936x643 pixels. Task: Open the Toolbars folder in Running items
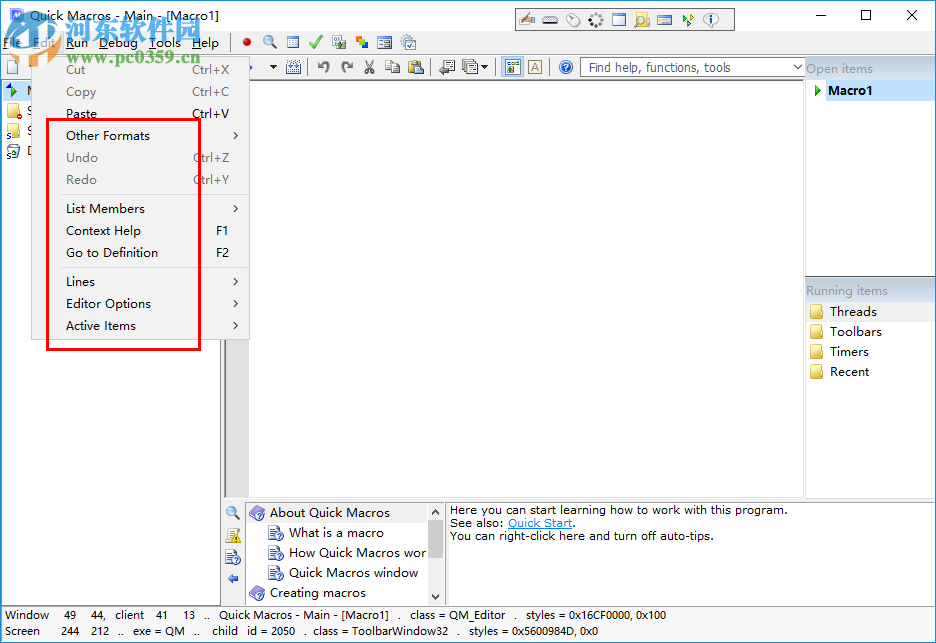click(x=855, y=331)
